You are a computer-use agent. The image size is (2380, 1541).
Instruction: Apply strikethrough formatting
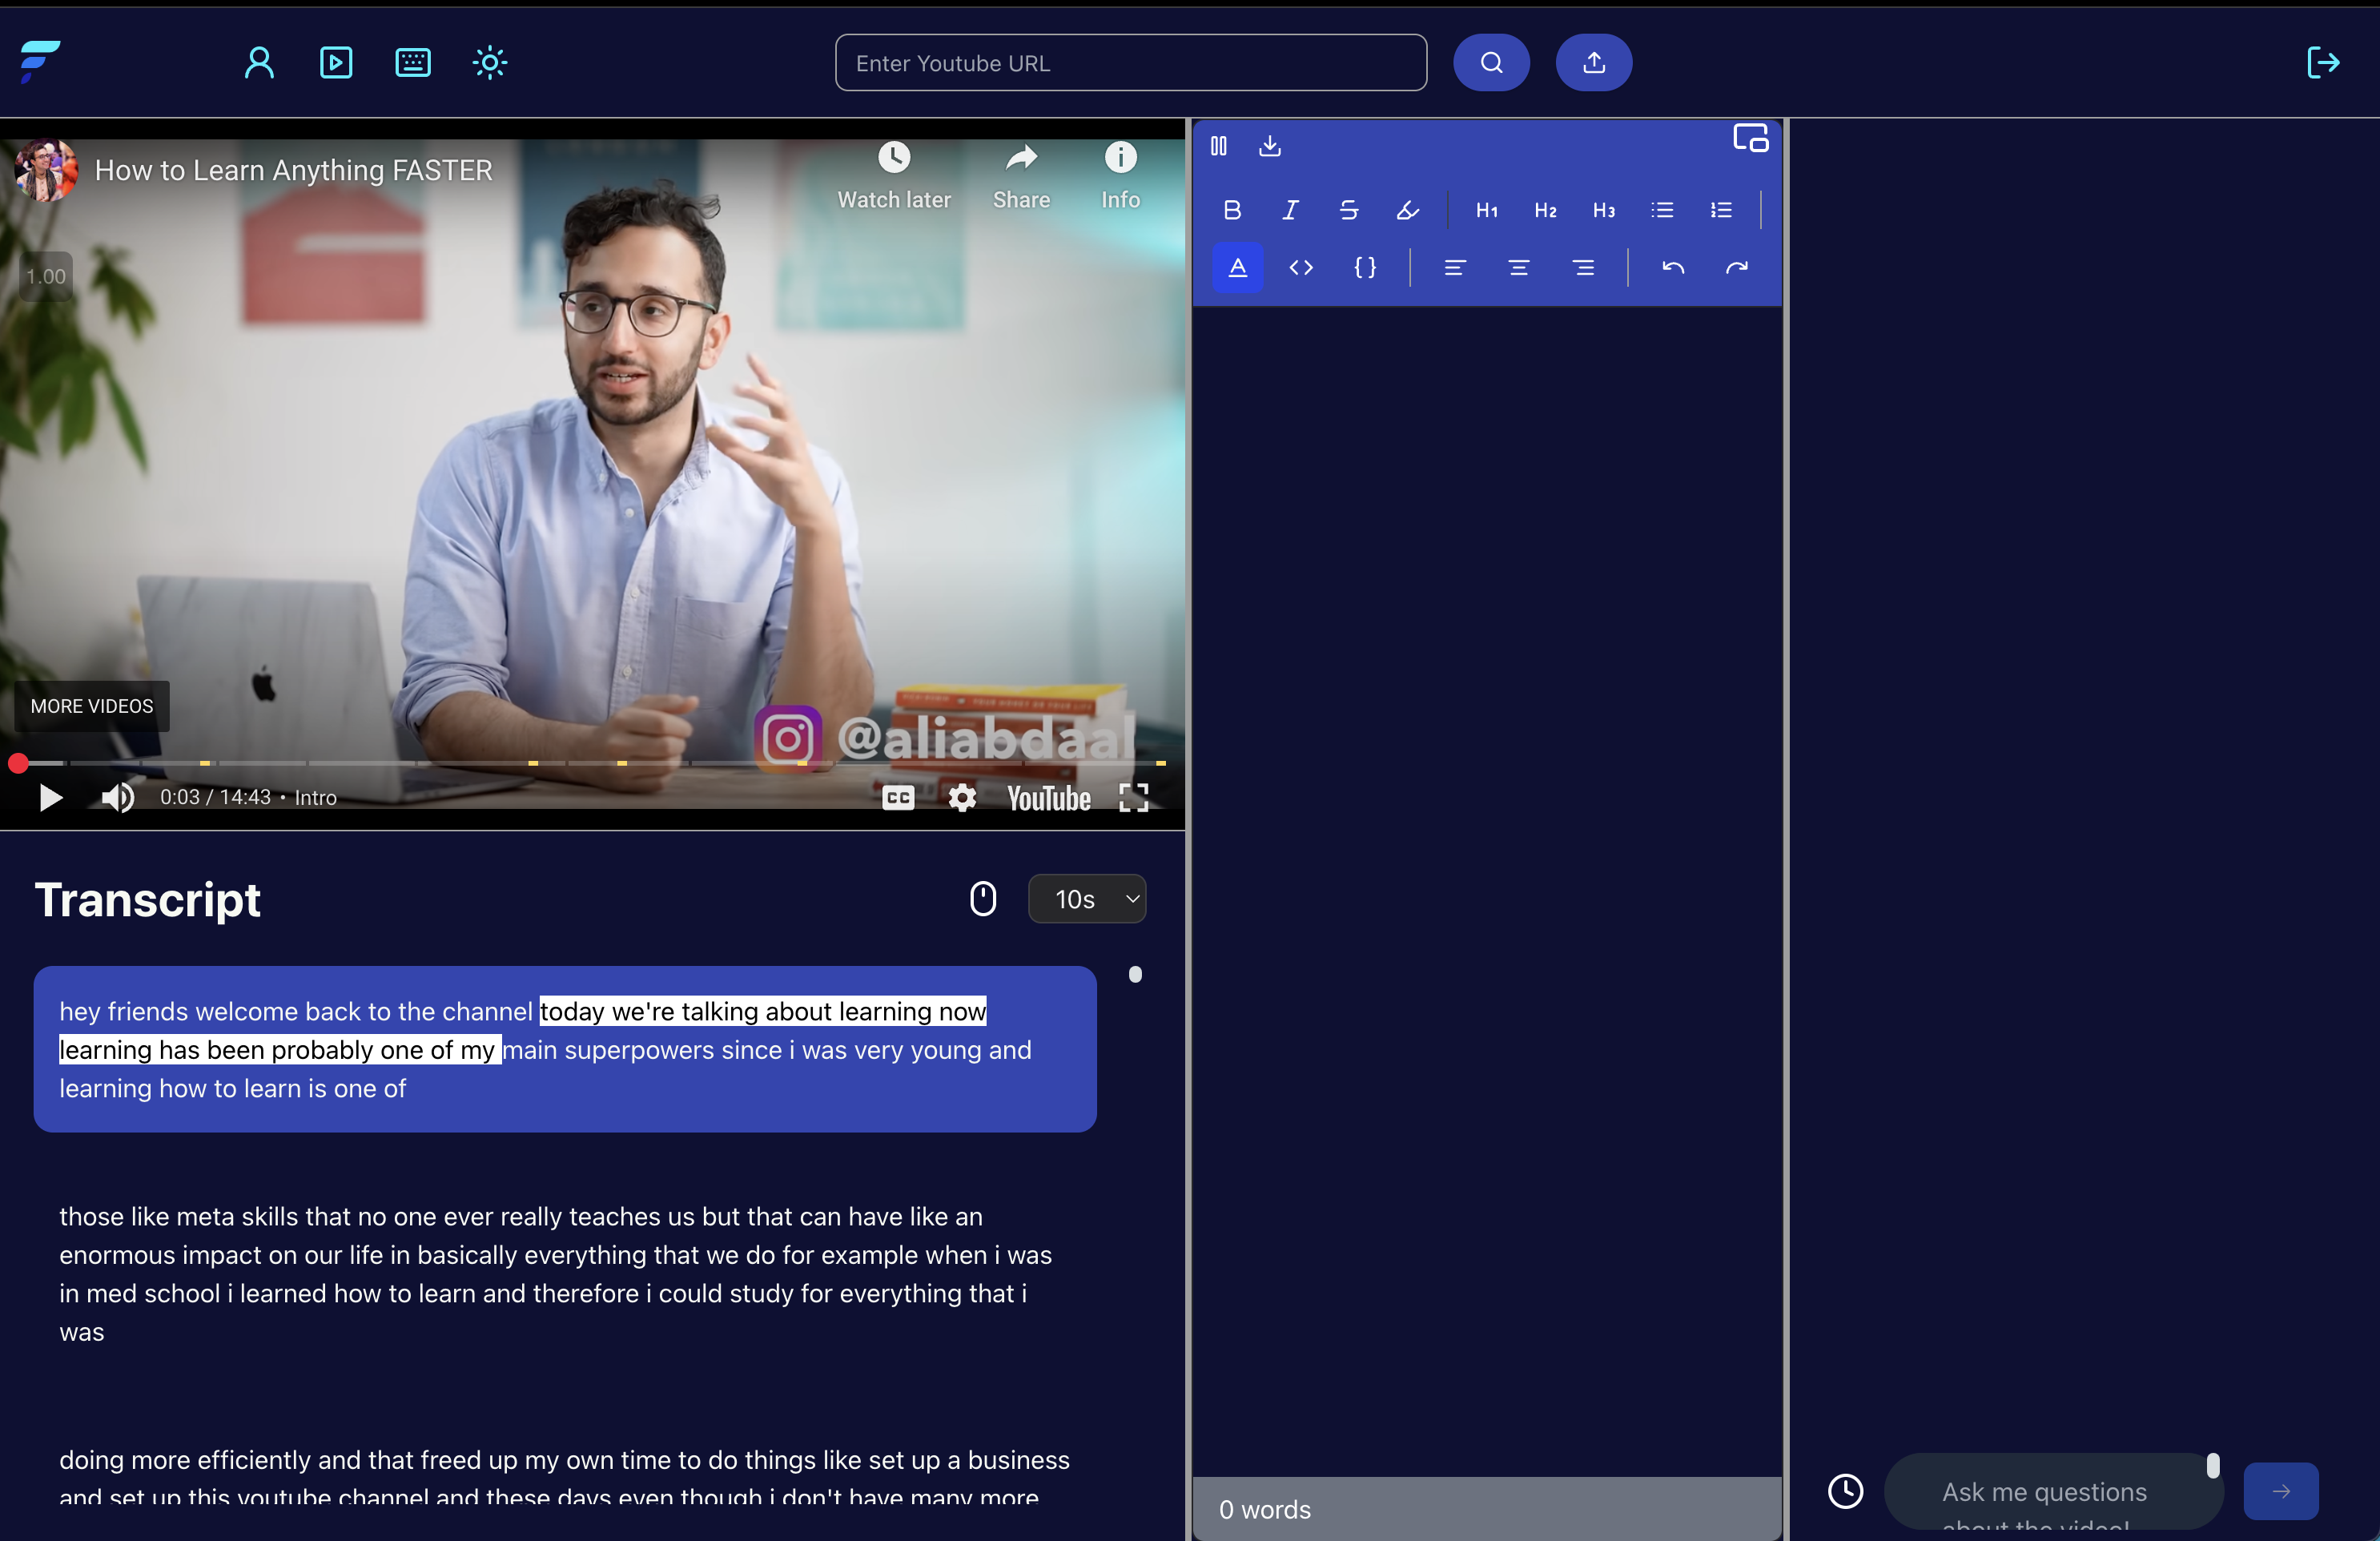[1348, 210]
